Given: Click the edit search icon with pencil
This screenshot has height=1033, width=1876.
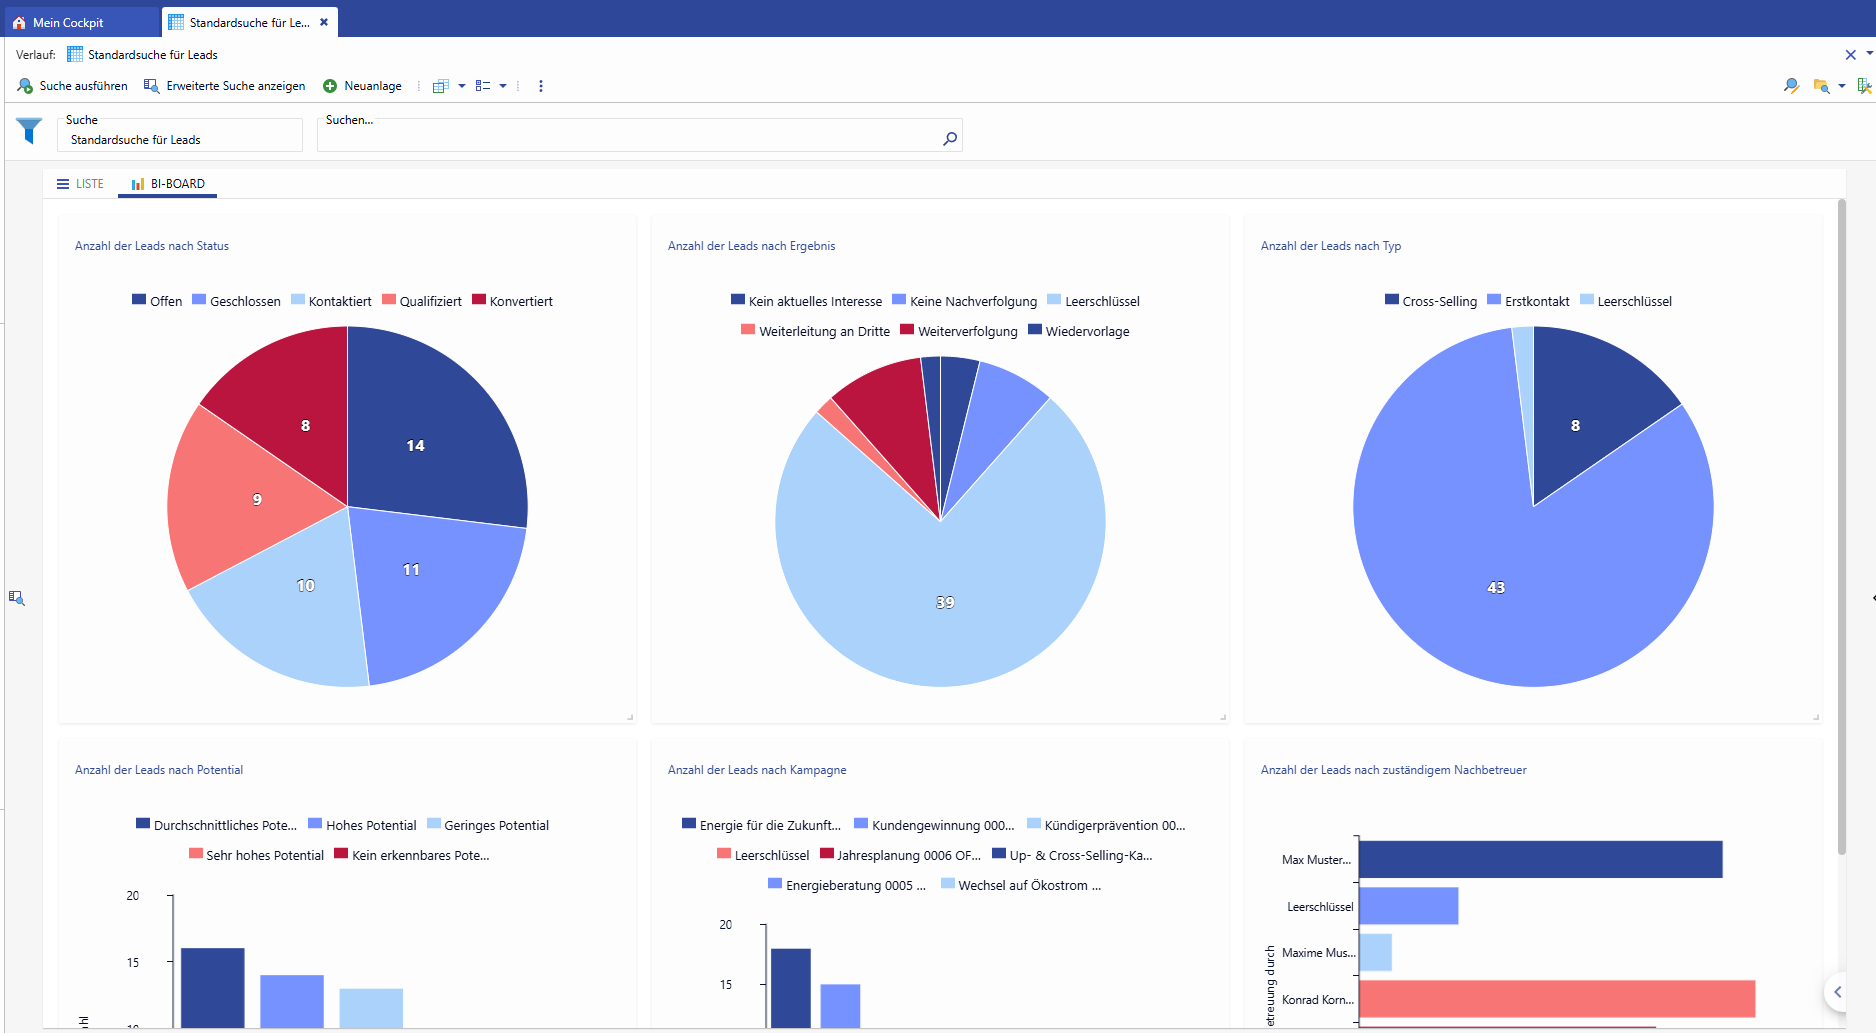Looking at the screenshot, I should (x=1791, y=86).
